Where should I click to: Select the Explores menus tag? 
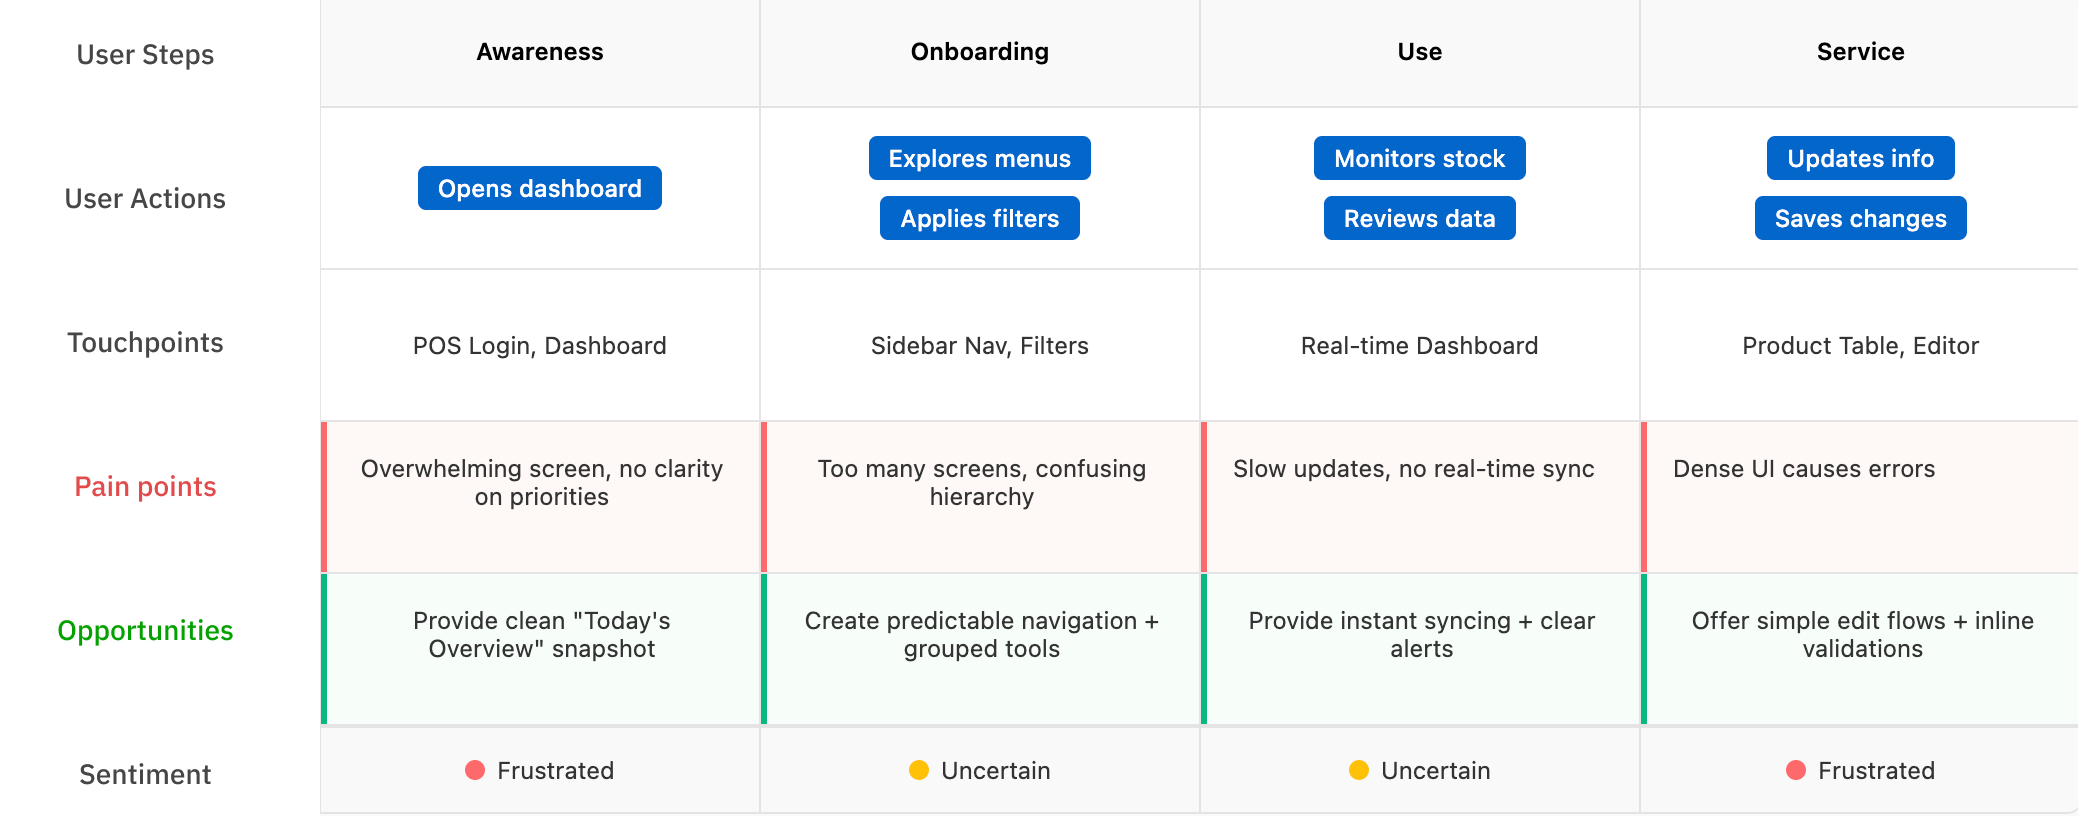pyautogui.click(x=979, y=158)
